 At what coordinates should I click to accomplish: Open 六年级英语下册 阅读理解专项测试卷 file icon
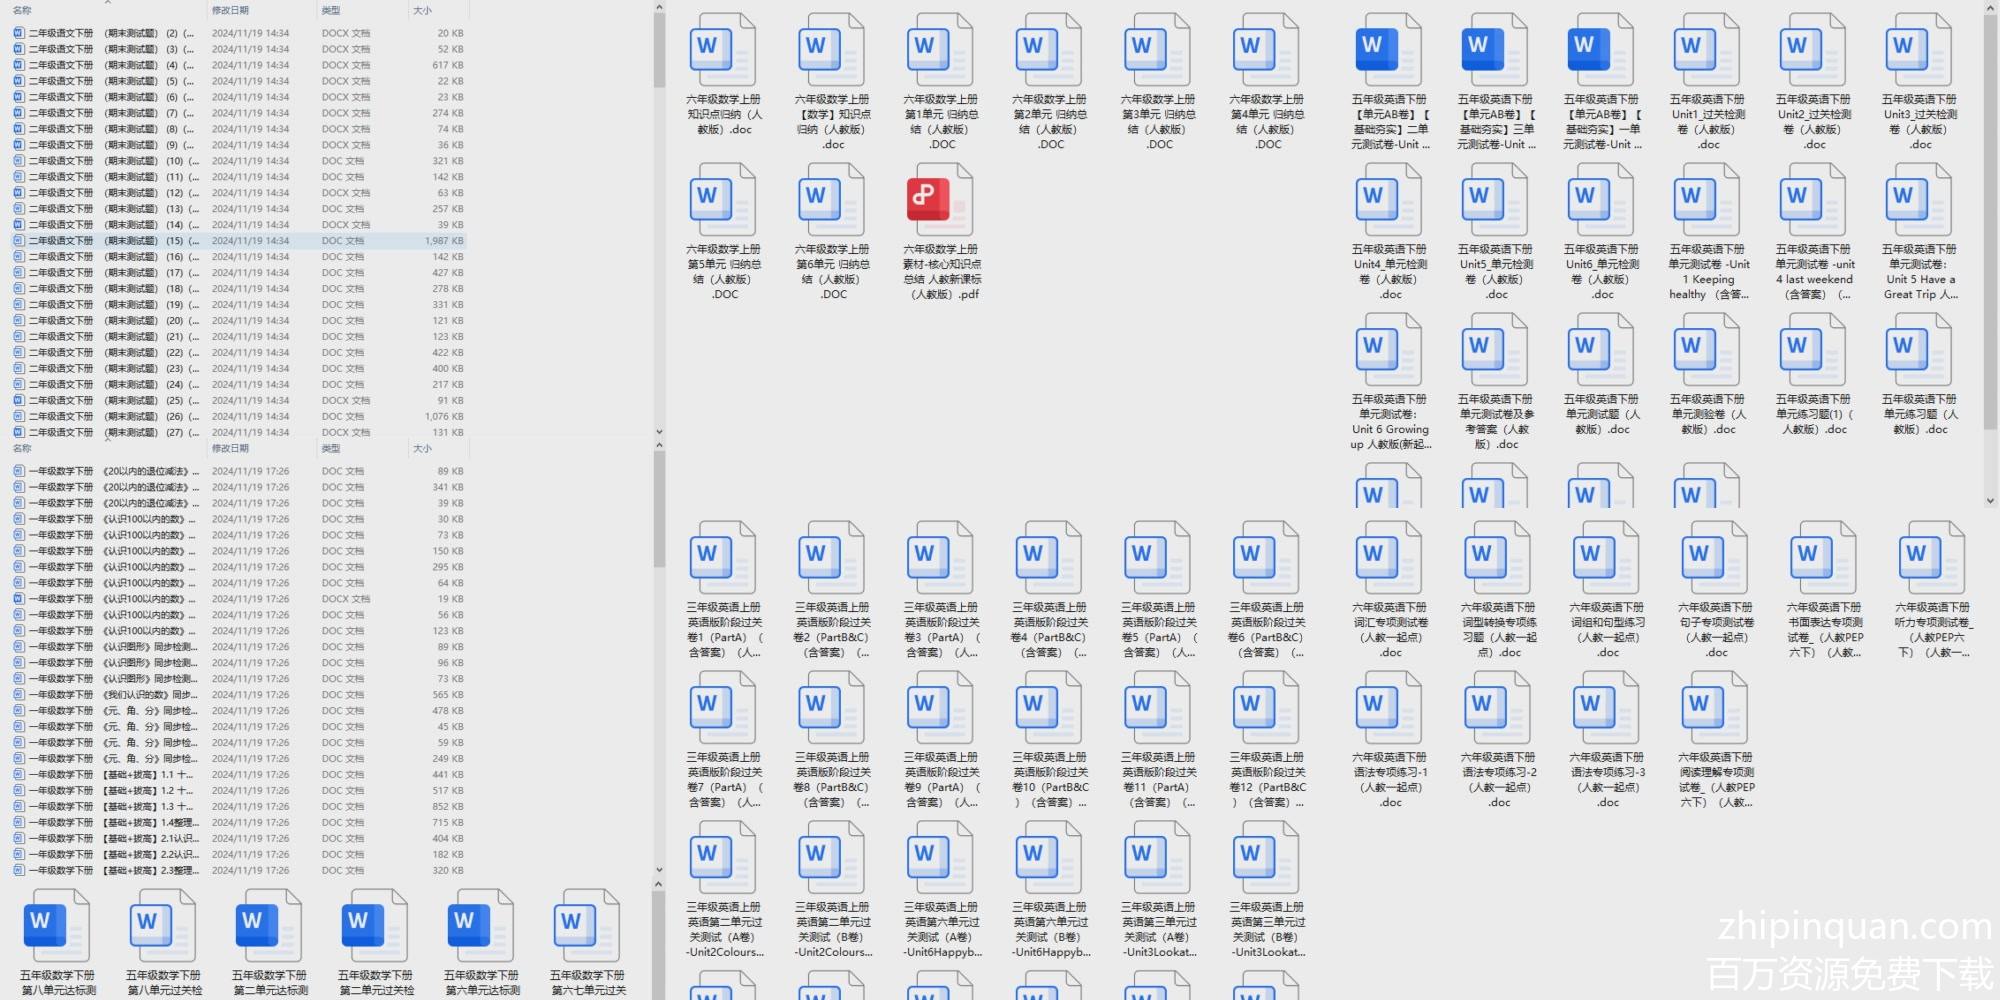click(1714, 708)
